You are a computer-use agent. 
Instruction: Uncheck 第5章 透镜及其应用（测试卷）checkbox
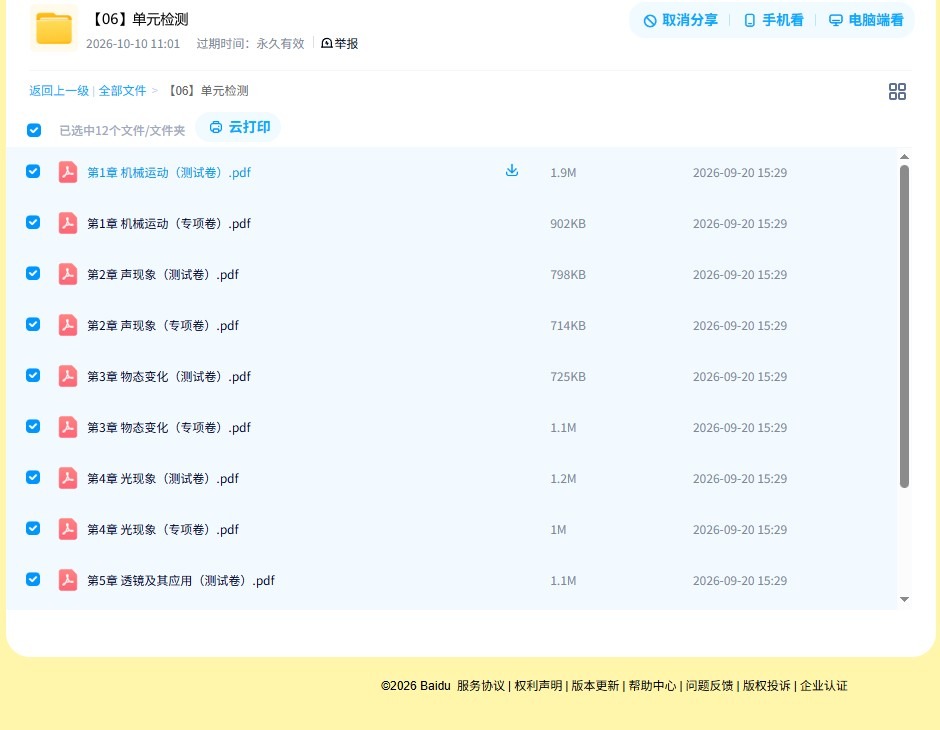(x=33, y=579)
